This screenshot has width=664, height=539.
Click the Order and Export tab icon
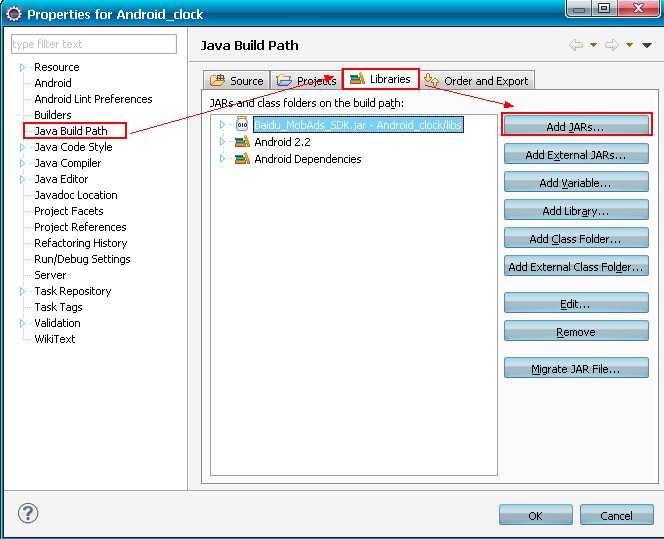[x=432, y=80]
